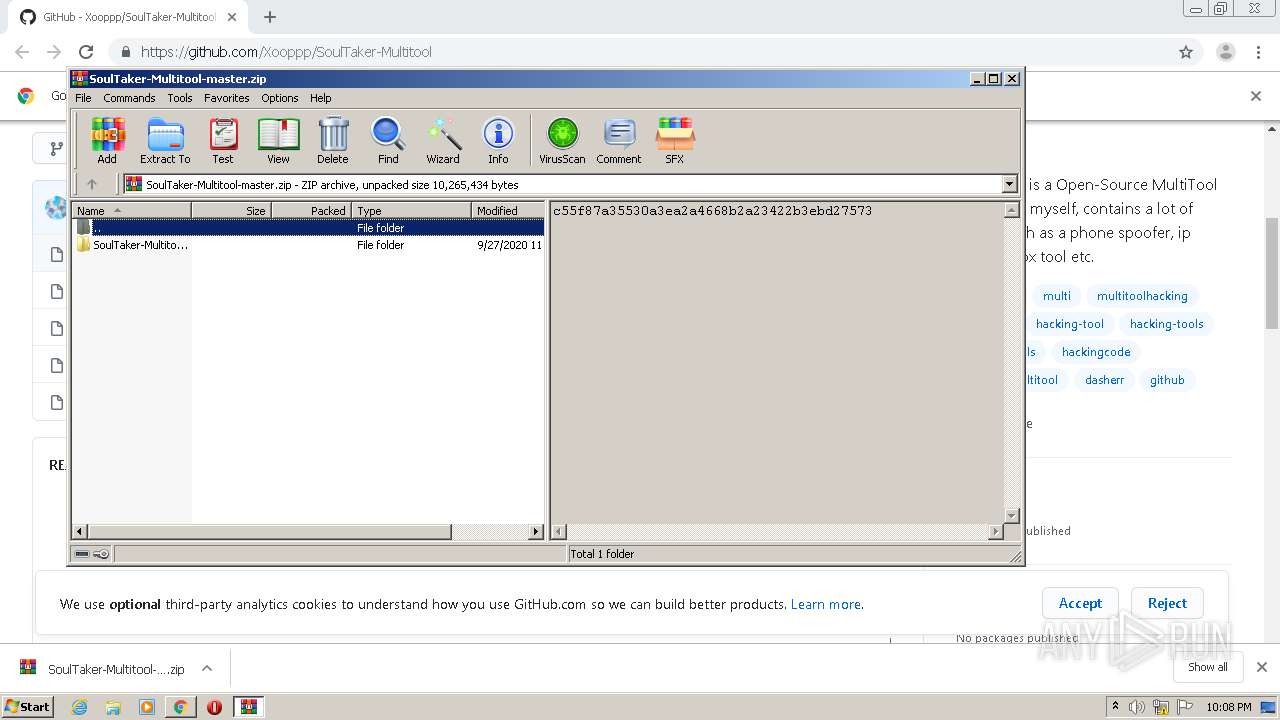Screen dimensions: 1280x720
Task: Create SFX self-extracting archive
Action: [675, 140]
